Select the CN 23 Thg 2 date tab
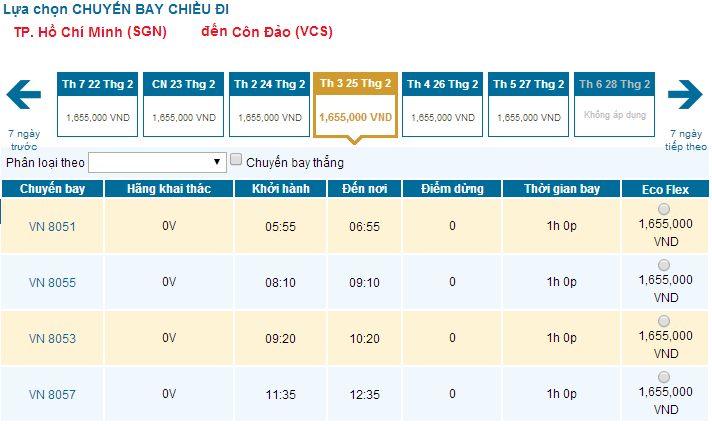 pyautogui.click(x=182, y=103)
